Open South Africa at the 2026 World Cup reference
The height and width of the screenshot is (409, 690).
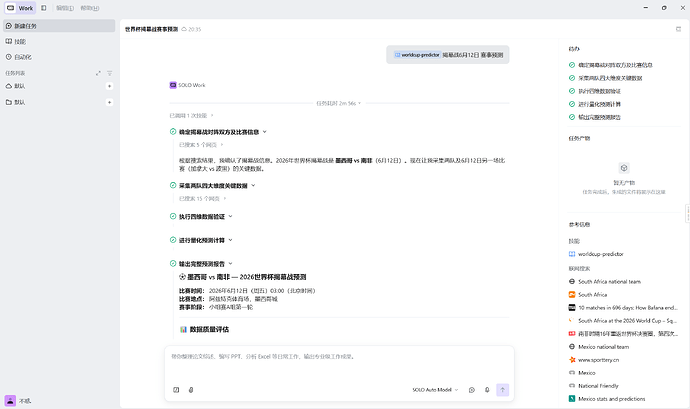(x=623, y=321)
